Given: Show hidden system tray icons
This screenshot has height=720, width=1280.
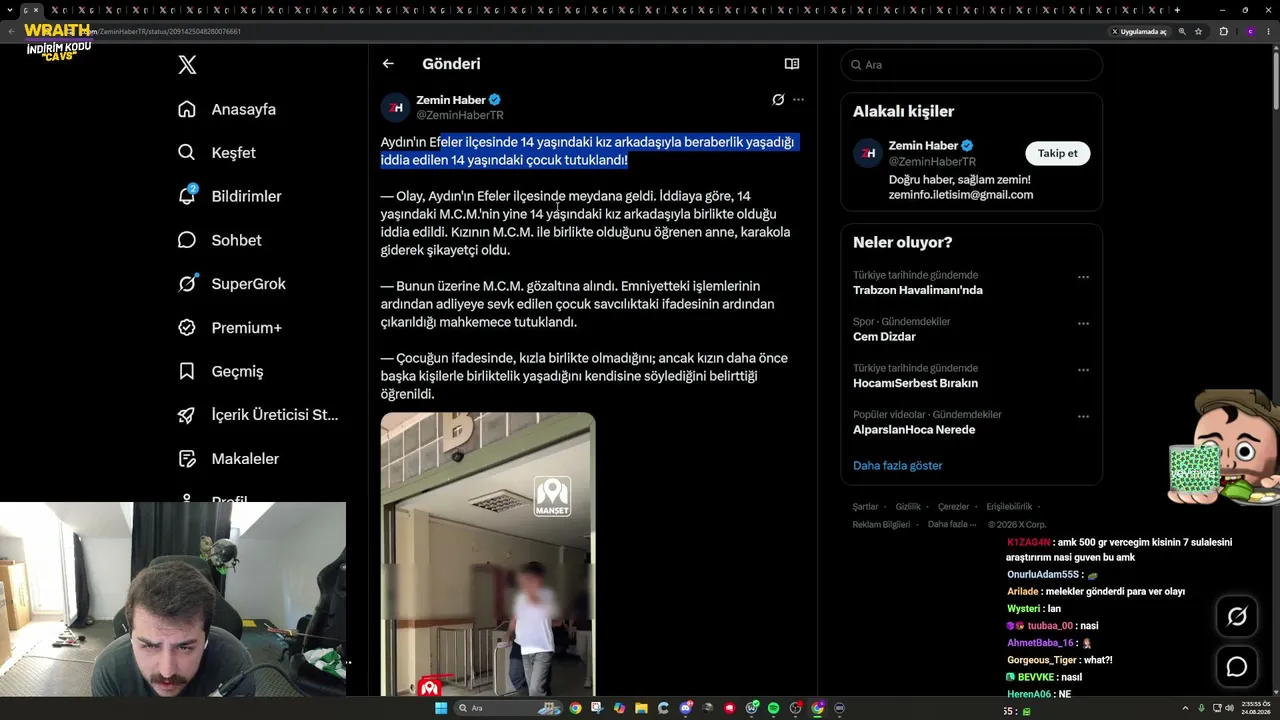Looking at the screenshot, I should coord(1187,708).
